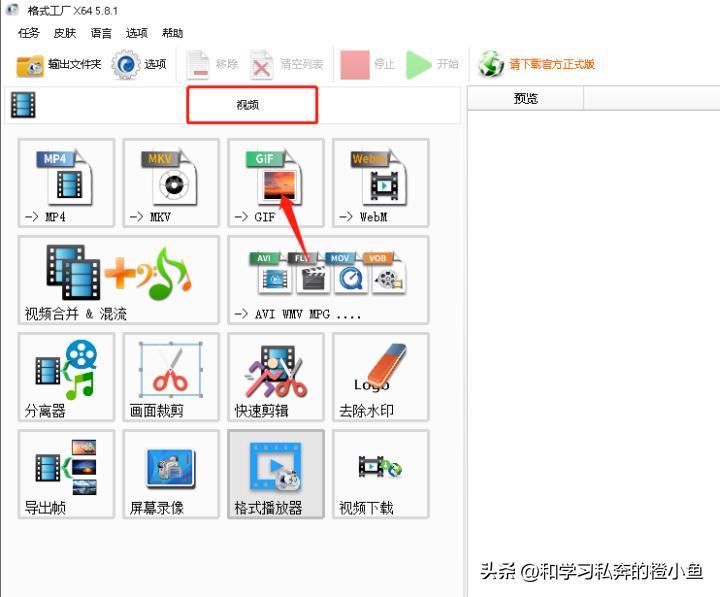Open the 输出文件夹 output folder
Viewport: 720px width, 597px height.
(x=59, y=65)
